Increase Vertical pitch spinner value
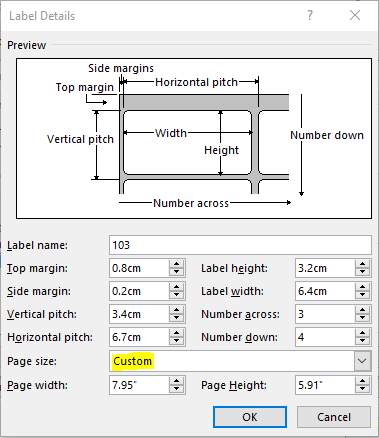Screen dimensions: 379x438 (176, 310)
